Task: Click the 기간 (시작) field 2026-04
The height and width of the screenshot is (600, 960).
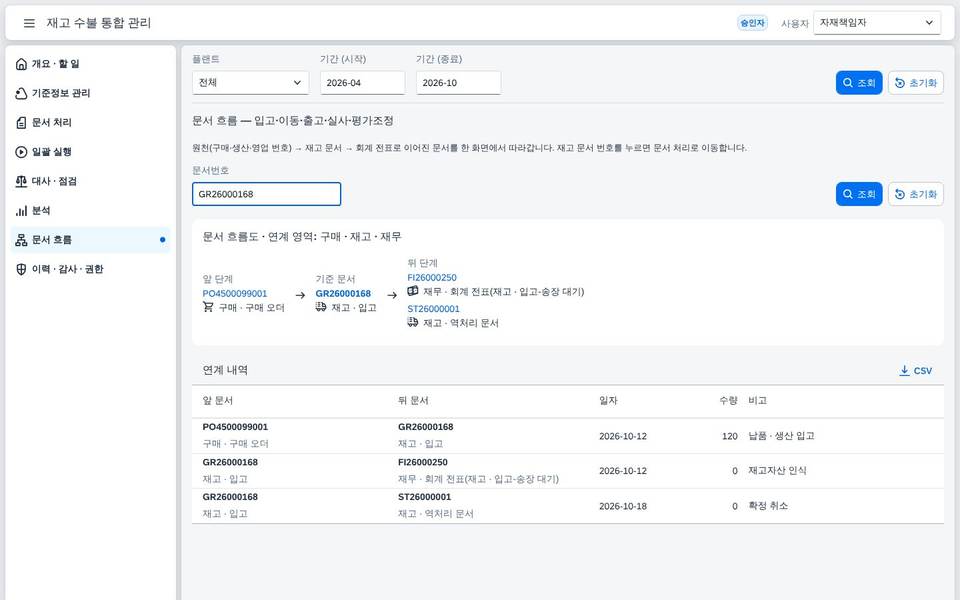Action: tap(362, 83)
